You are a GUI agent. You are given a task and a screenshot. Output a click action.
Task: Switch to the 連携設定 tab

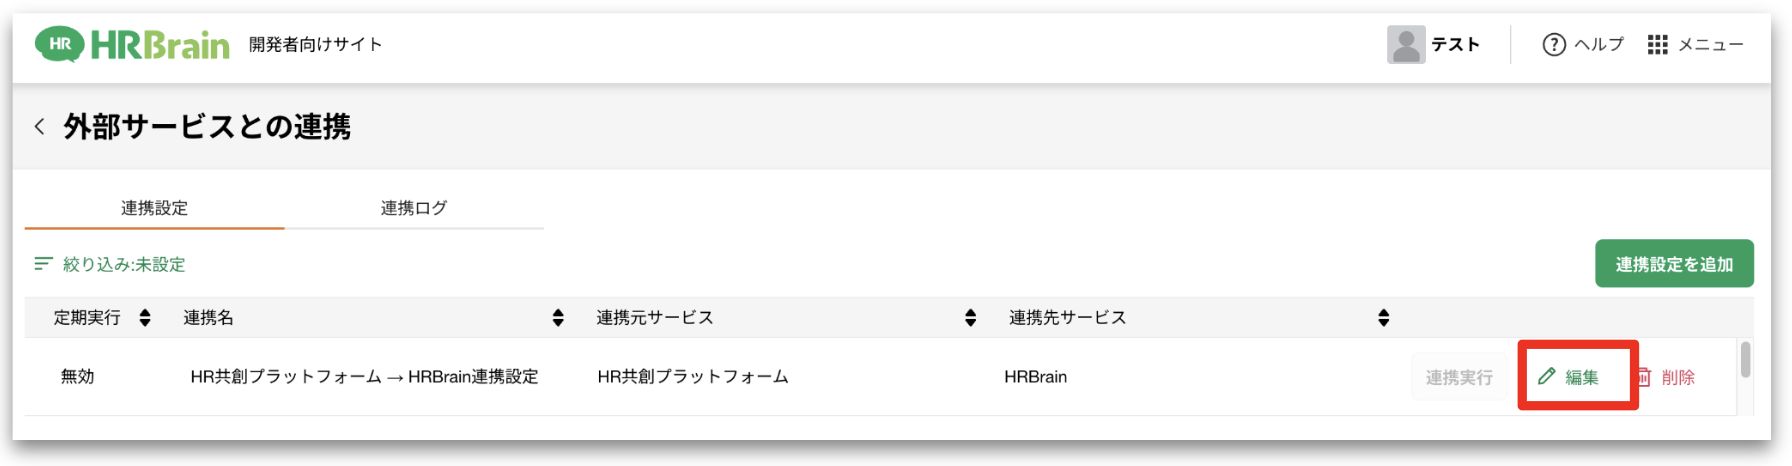pyautogui.click(x=154, y=208)
